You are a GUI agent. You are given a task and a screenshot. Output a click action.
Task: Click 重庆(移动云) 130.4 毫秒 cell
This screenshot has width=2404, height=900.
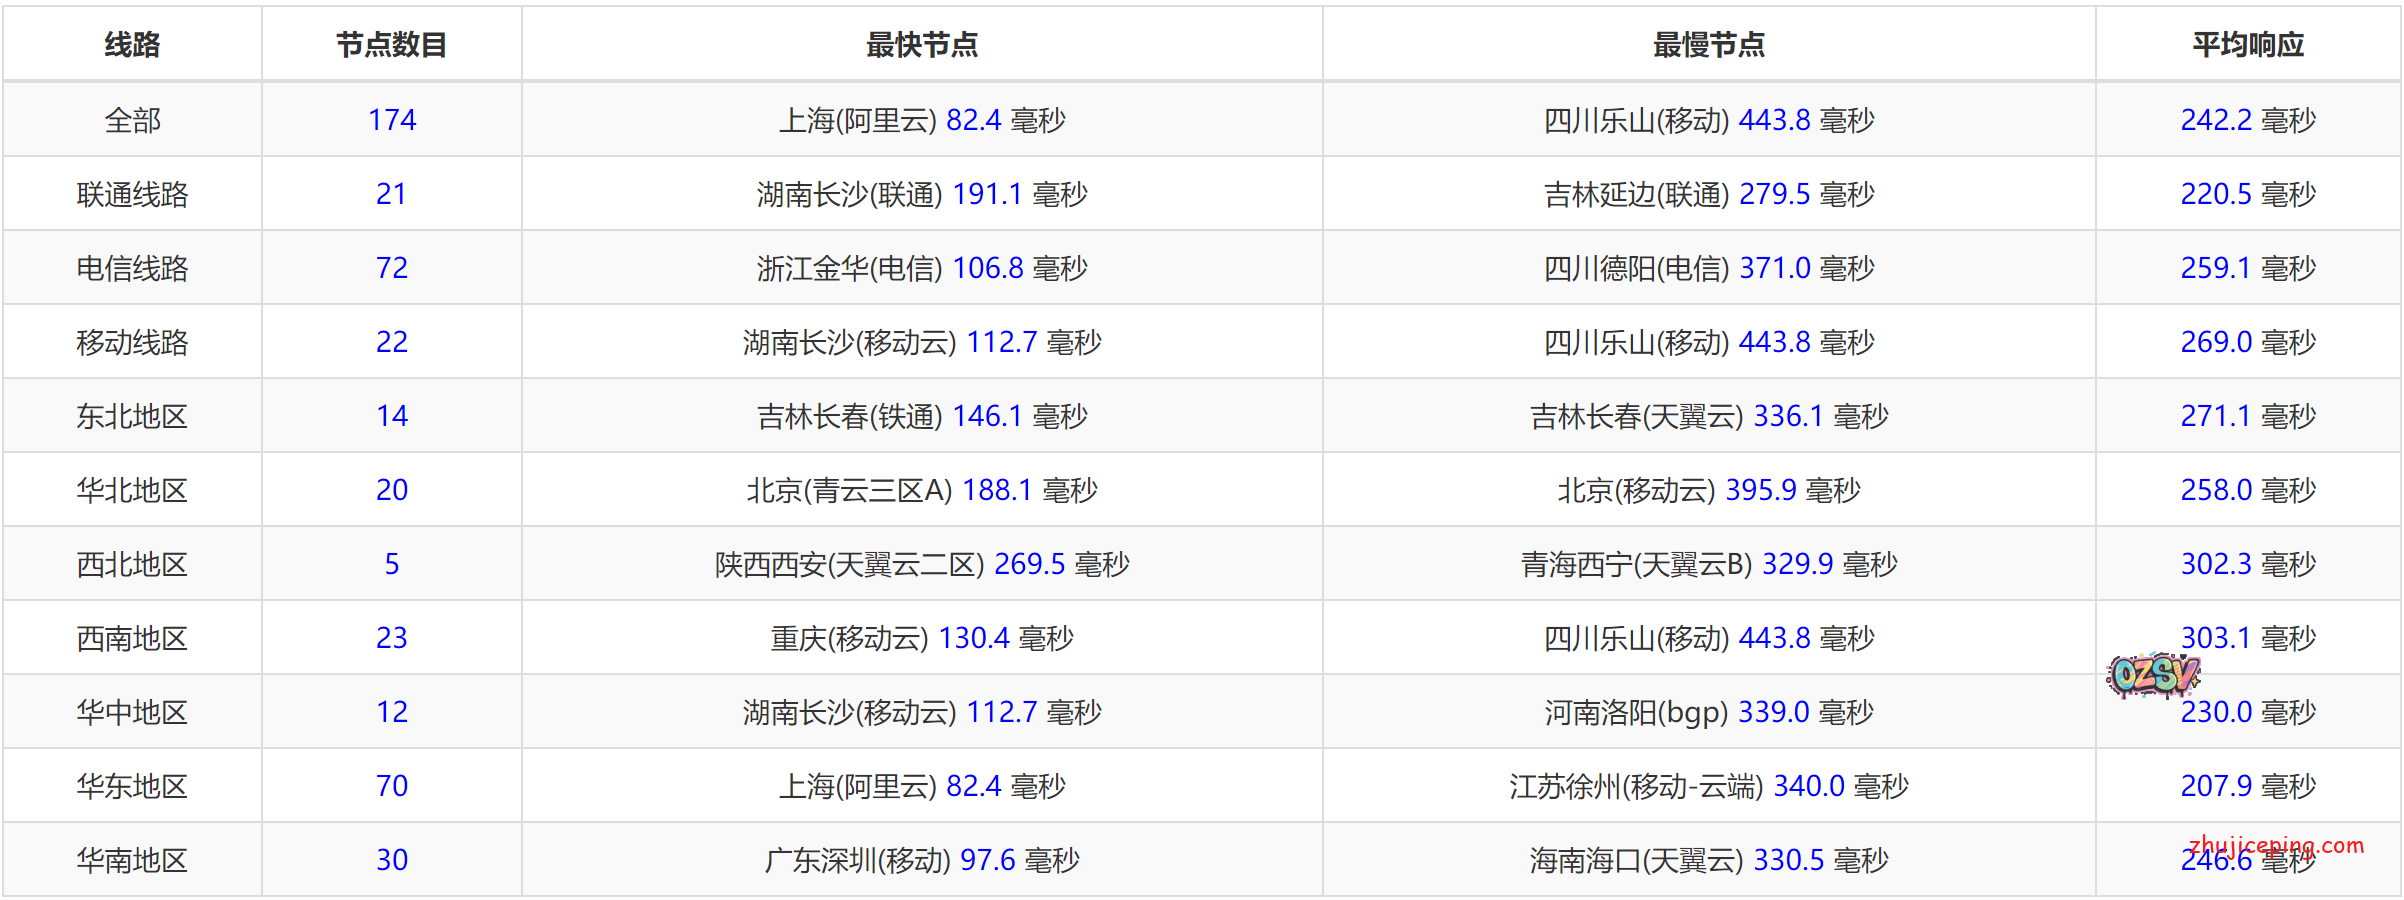[921, 638]
